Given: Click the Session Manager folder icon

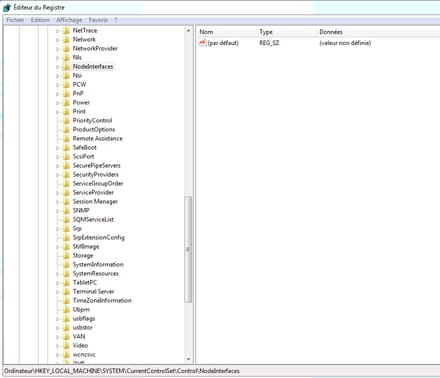Looking at the screenshot, I should tap(66, 201).
